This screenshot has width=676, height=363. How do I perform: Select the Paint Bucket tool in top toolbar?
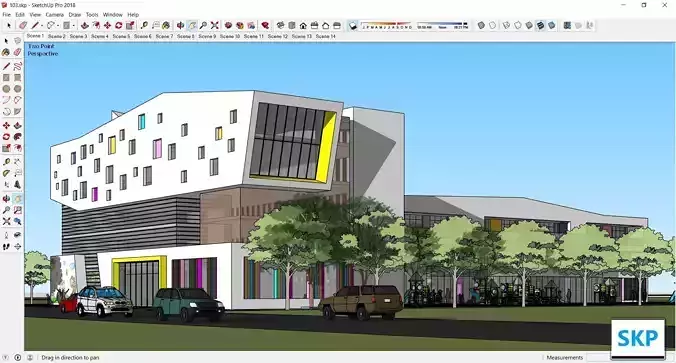click(166, 25)
